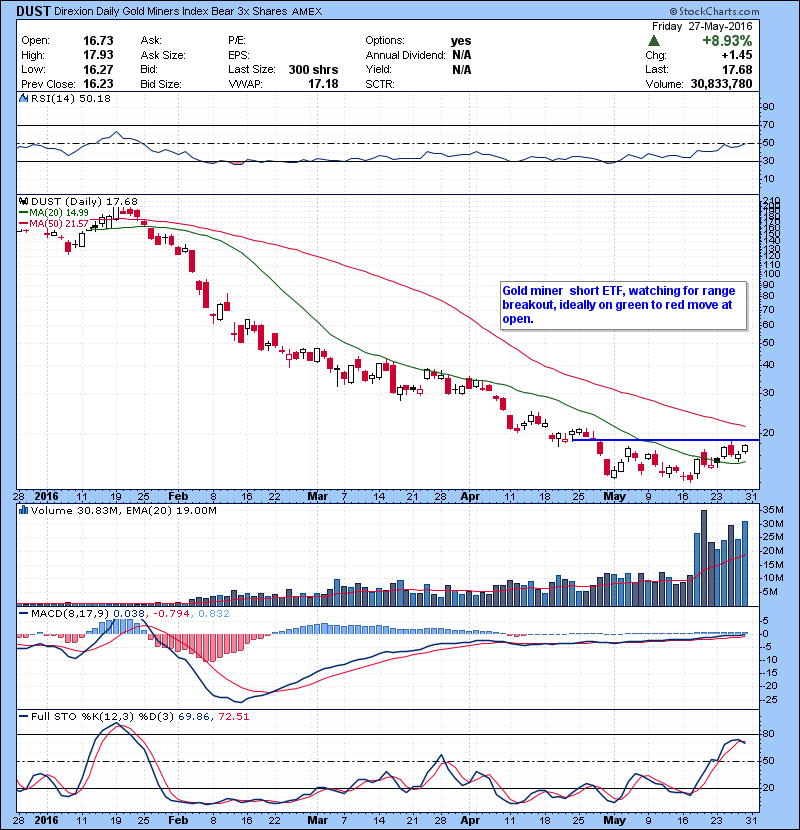
Task: Click the MACD(8,17,9) legend label
Action: click(x=65, y=614)
